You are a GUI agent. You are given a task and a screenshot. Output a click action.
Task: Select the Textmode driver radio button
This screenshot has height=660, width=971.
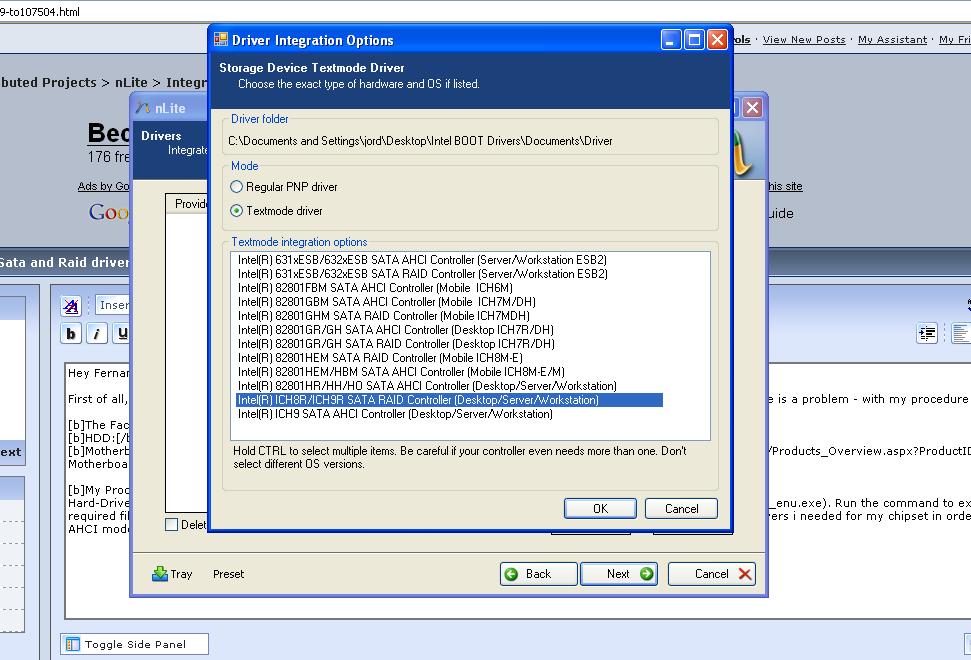pyautogui.click(x=236, y=210)
